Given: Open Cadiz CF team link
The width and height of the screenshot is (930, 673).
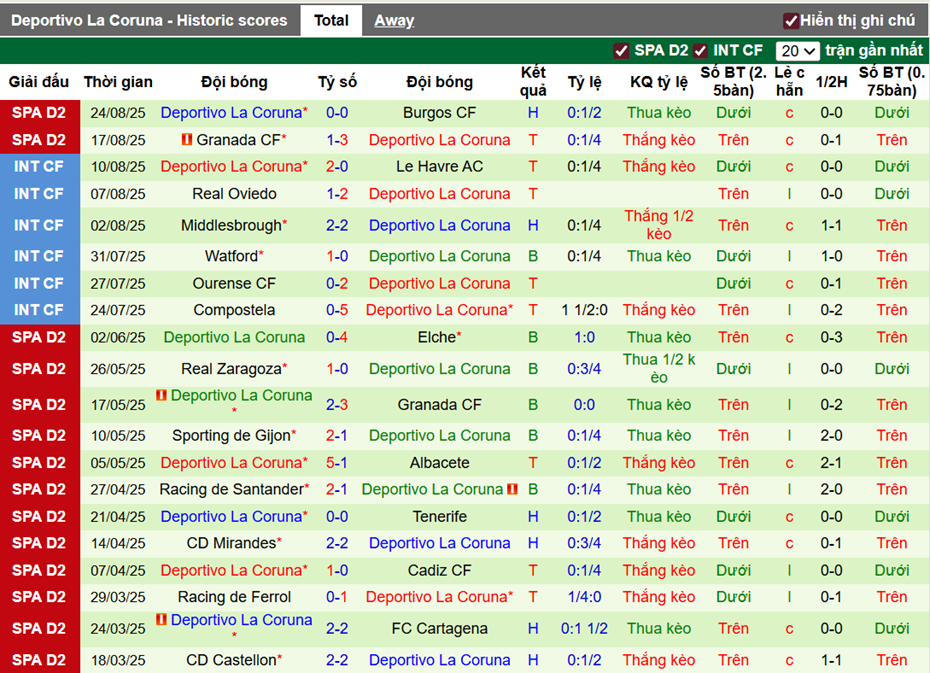Looking at the screenshot, I should click(439, 570).
